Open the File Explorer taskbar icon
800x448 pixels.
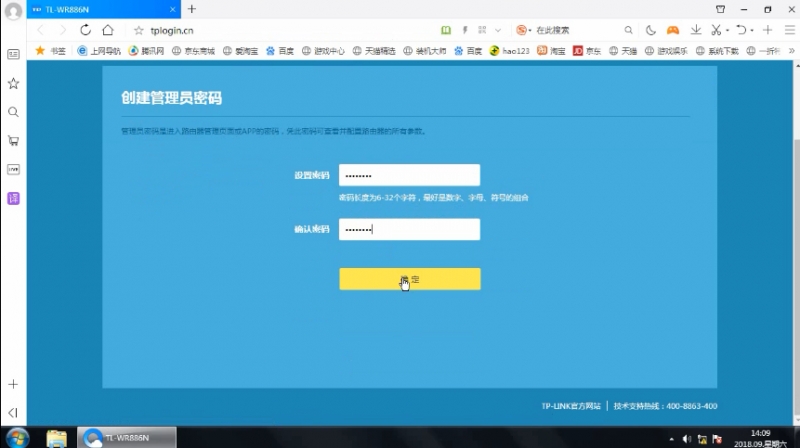(x=56, y=438)
